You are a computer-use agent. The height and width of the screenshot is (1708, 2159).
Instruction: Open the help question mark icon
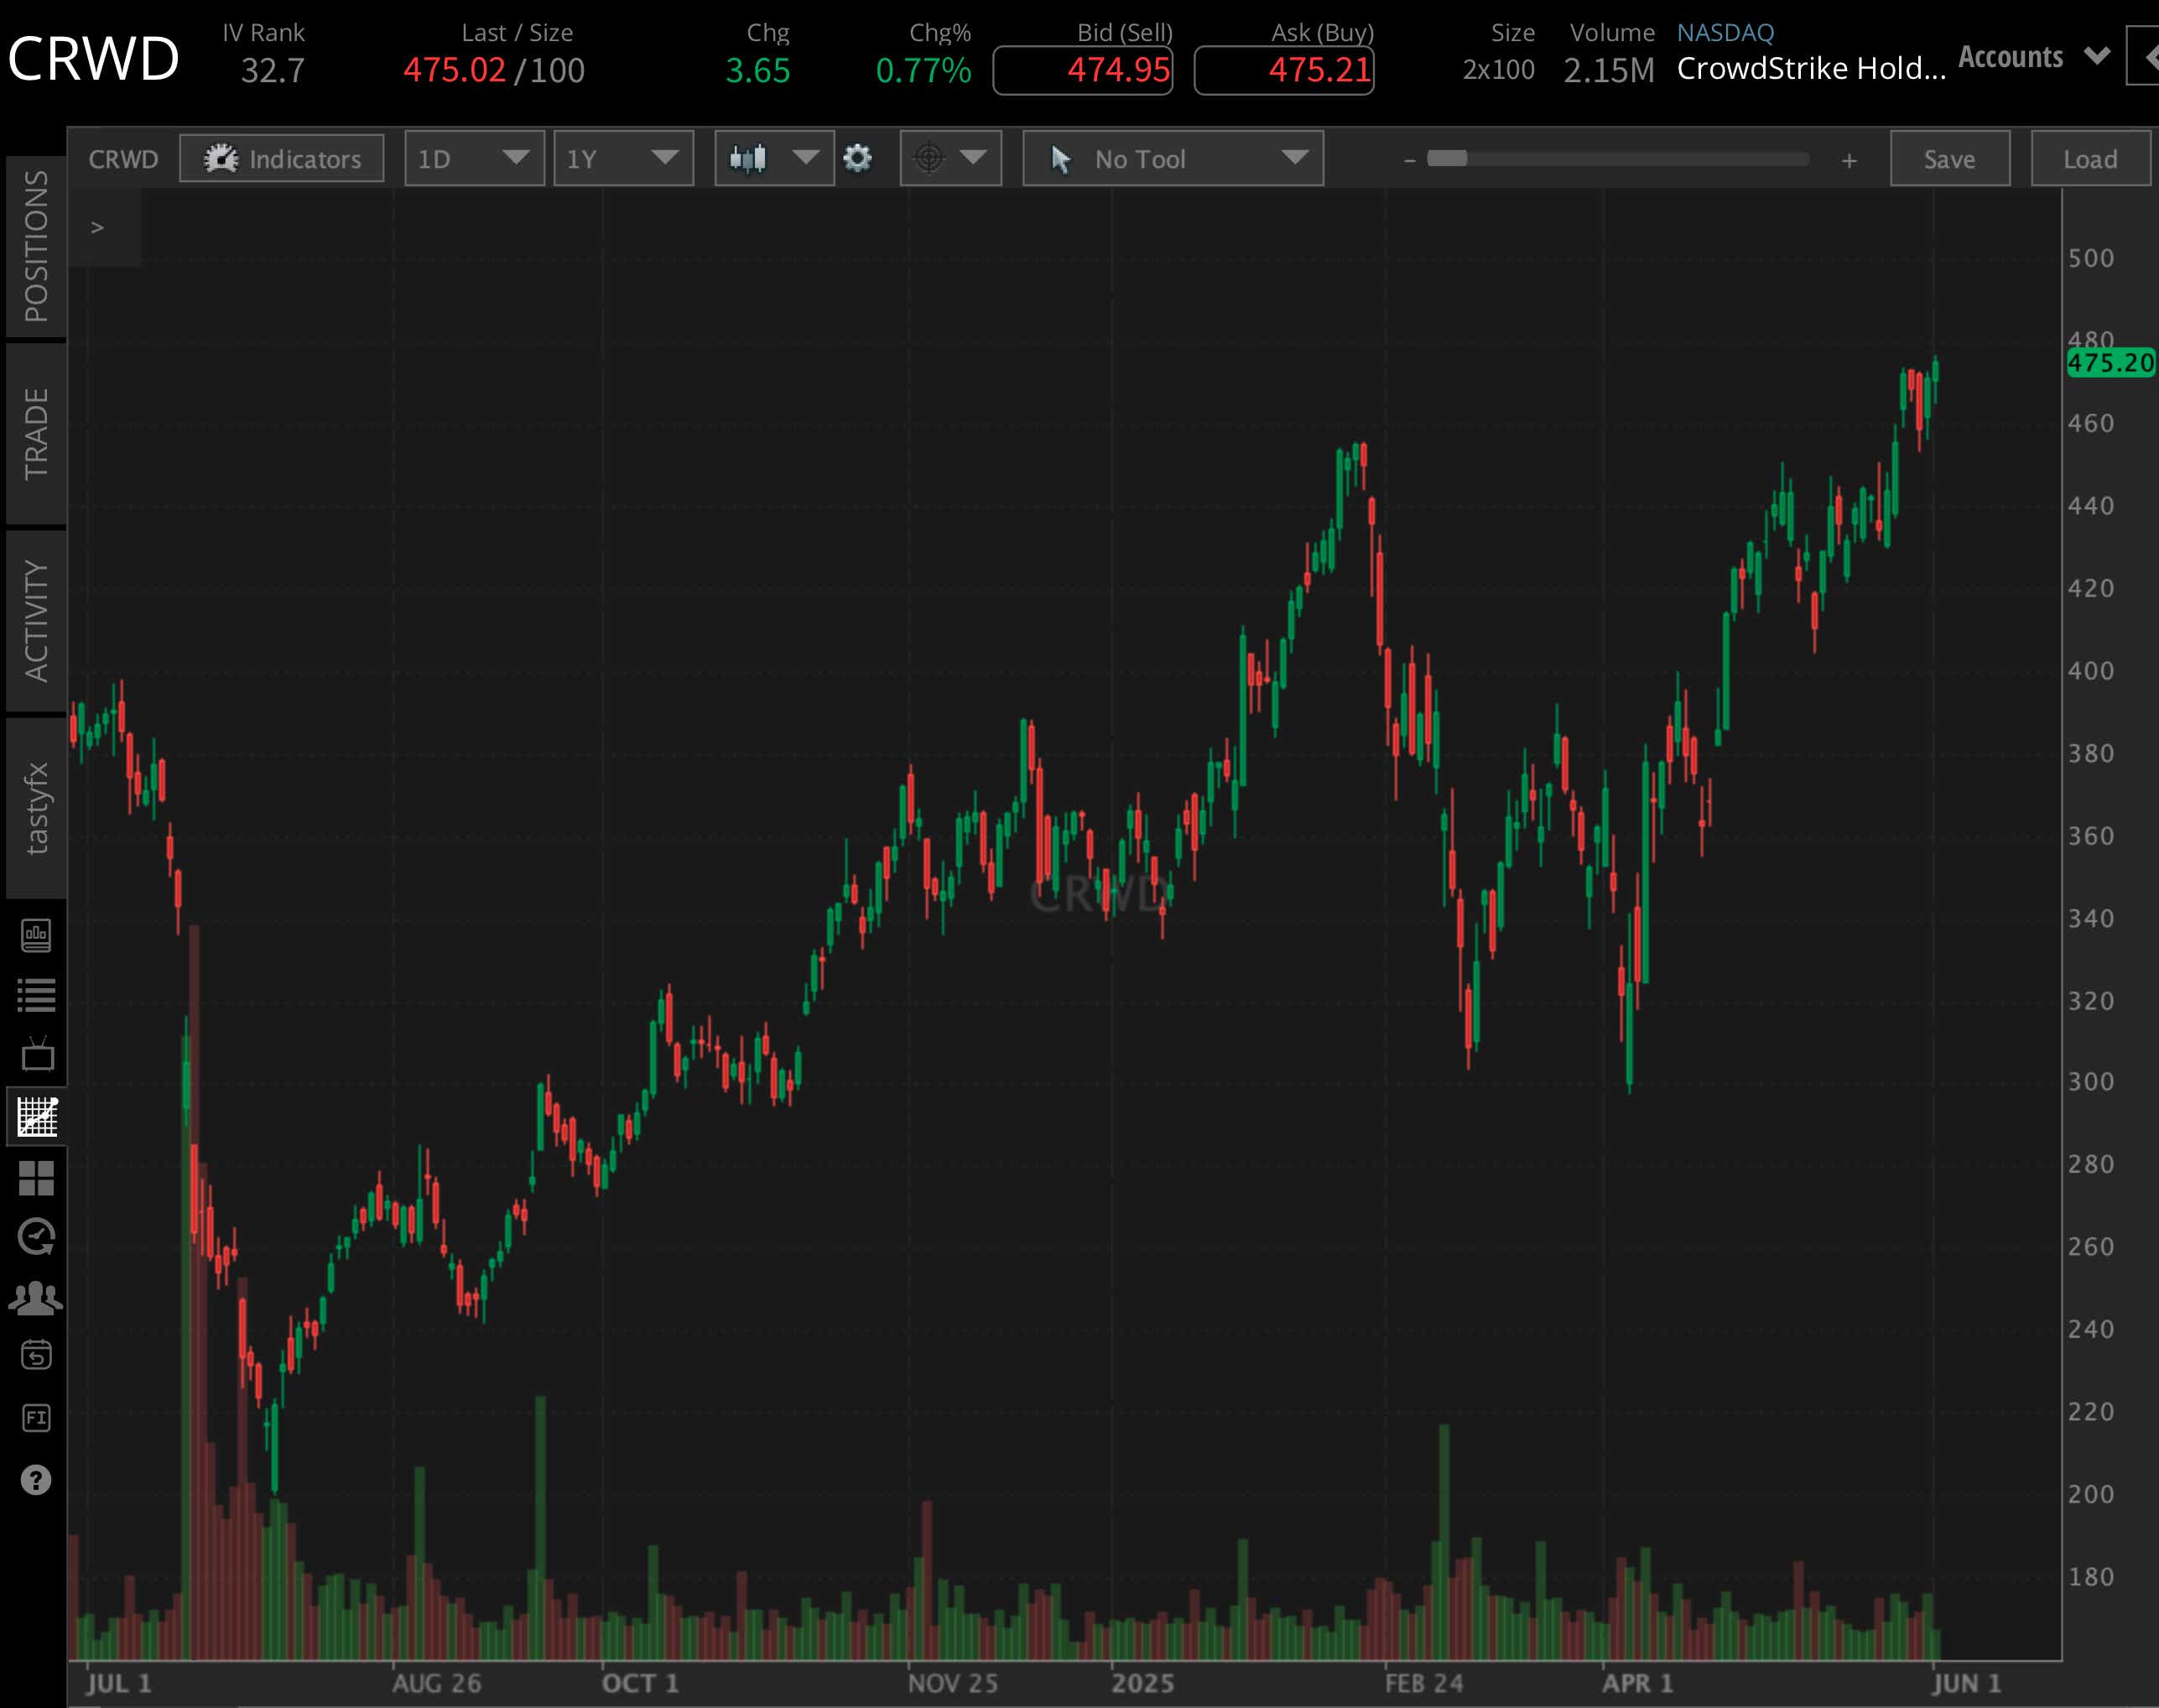(37, 1478)
